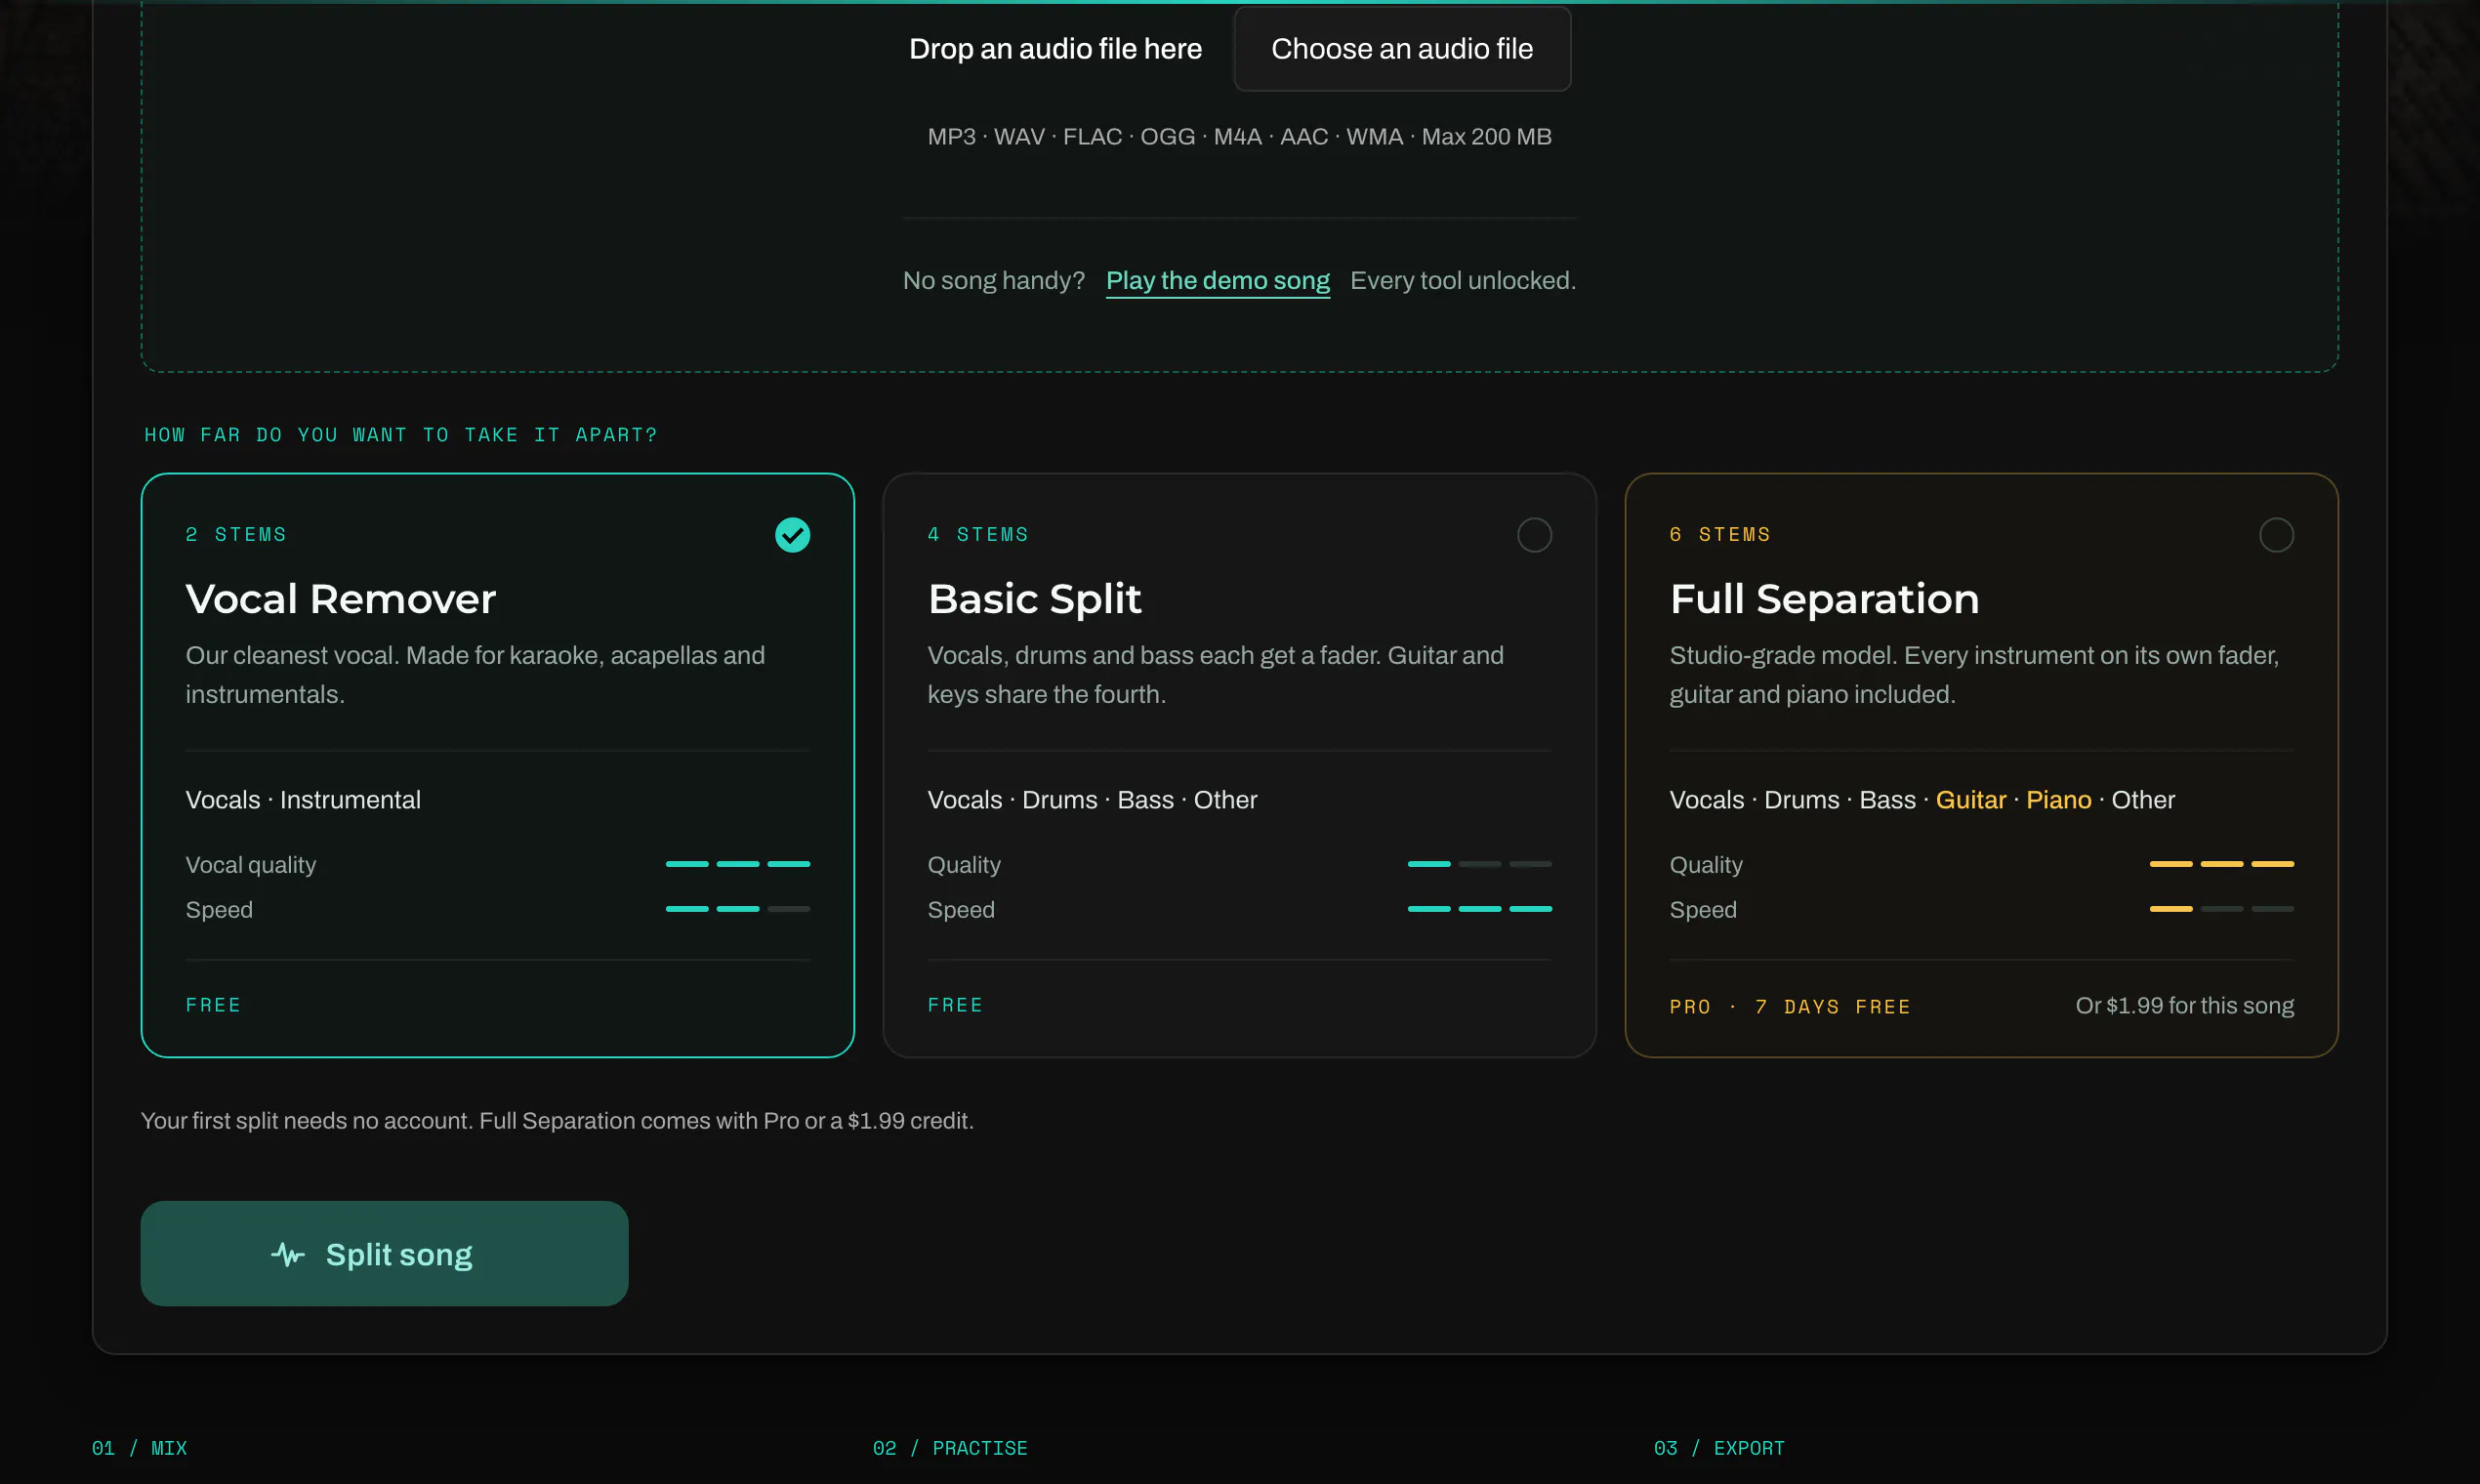Click the waveform icon in Split song
This screenshot has height=1484, width=2480.
pyautogui.click(x=288, y=1254)
